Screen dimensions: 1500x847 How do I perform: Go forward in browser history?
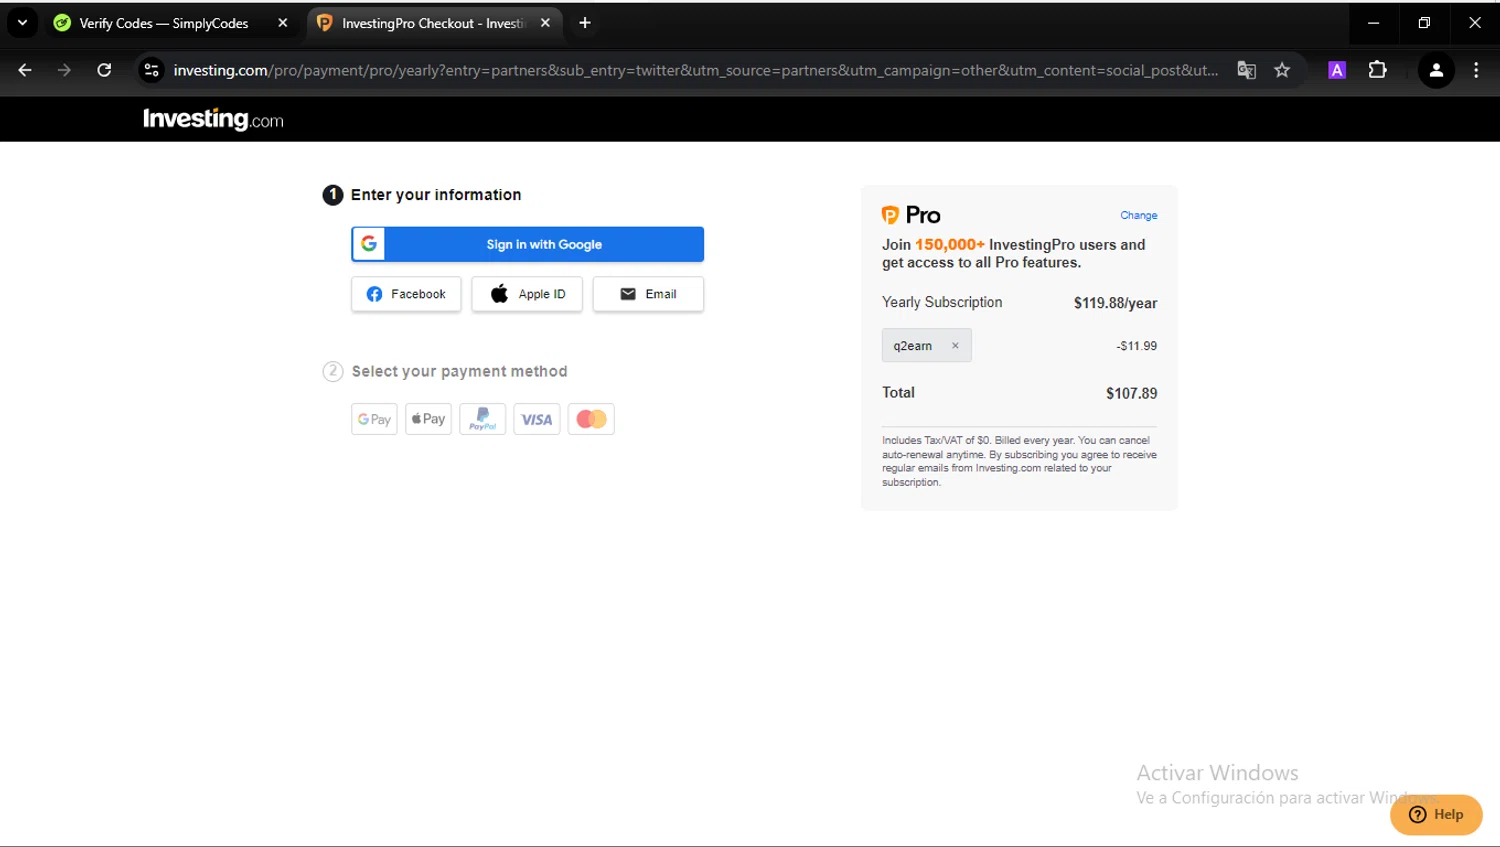(64, 70)
